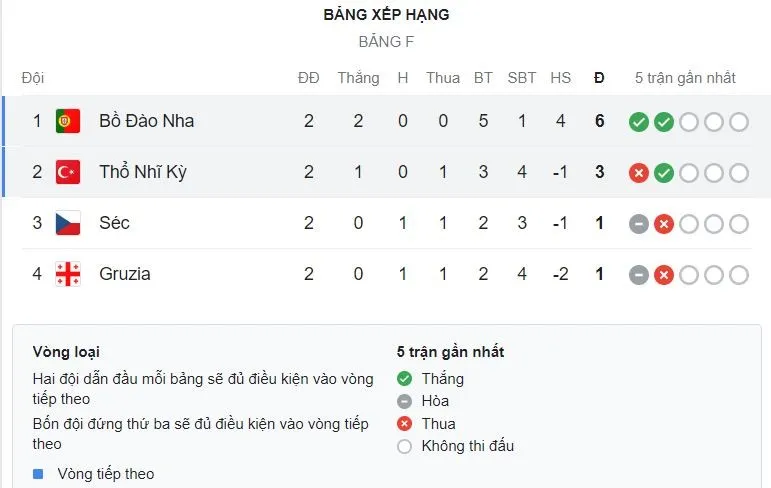Click Thổ Nhĩ Kỳ's green win icon
This screenshot has height=488, width=771.
(x=664, y=173)
